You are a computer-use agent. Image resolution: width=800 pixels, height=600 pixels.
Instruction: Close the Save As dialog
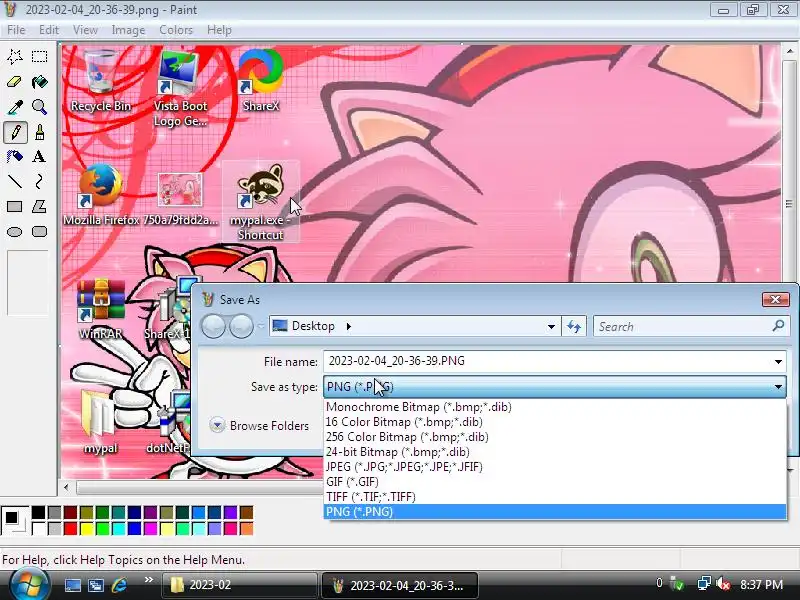point(775,299)
